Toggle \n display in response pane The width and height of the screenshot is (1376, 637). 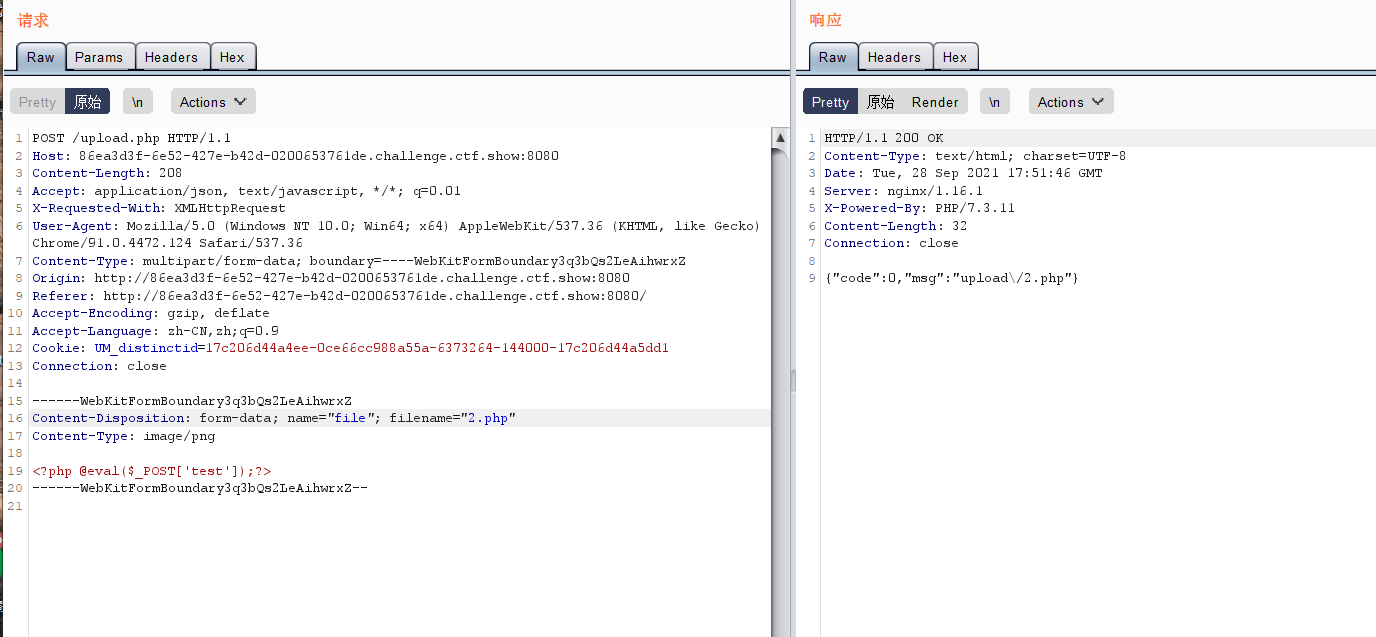(995, 102)
